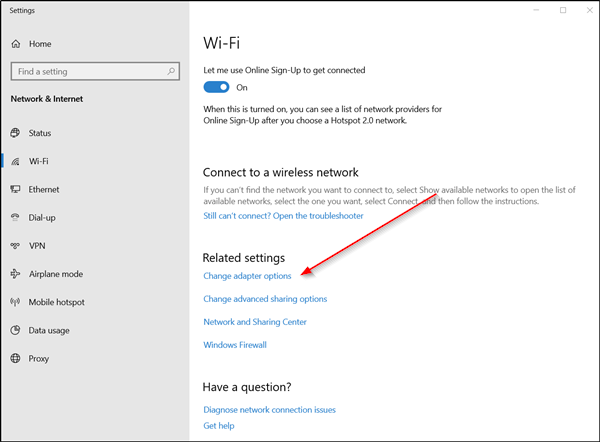
Task: Open the Windows Firewall link
Action: [x=235, y=345]
